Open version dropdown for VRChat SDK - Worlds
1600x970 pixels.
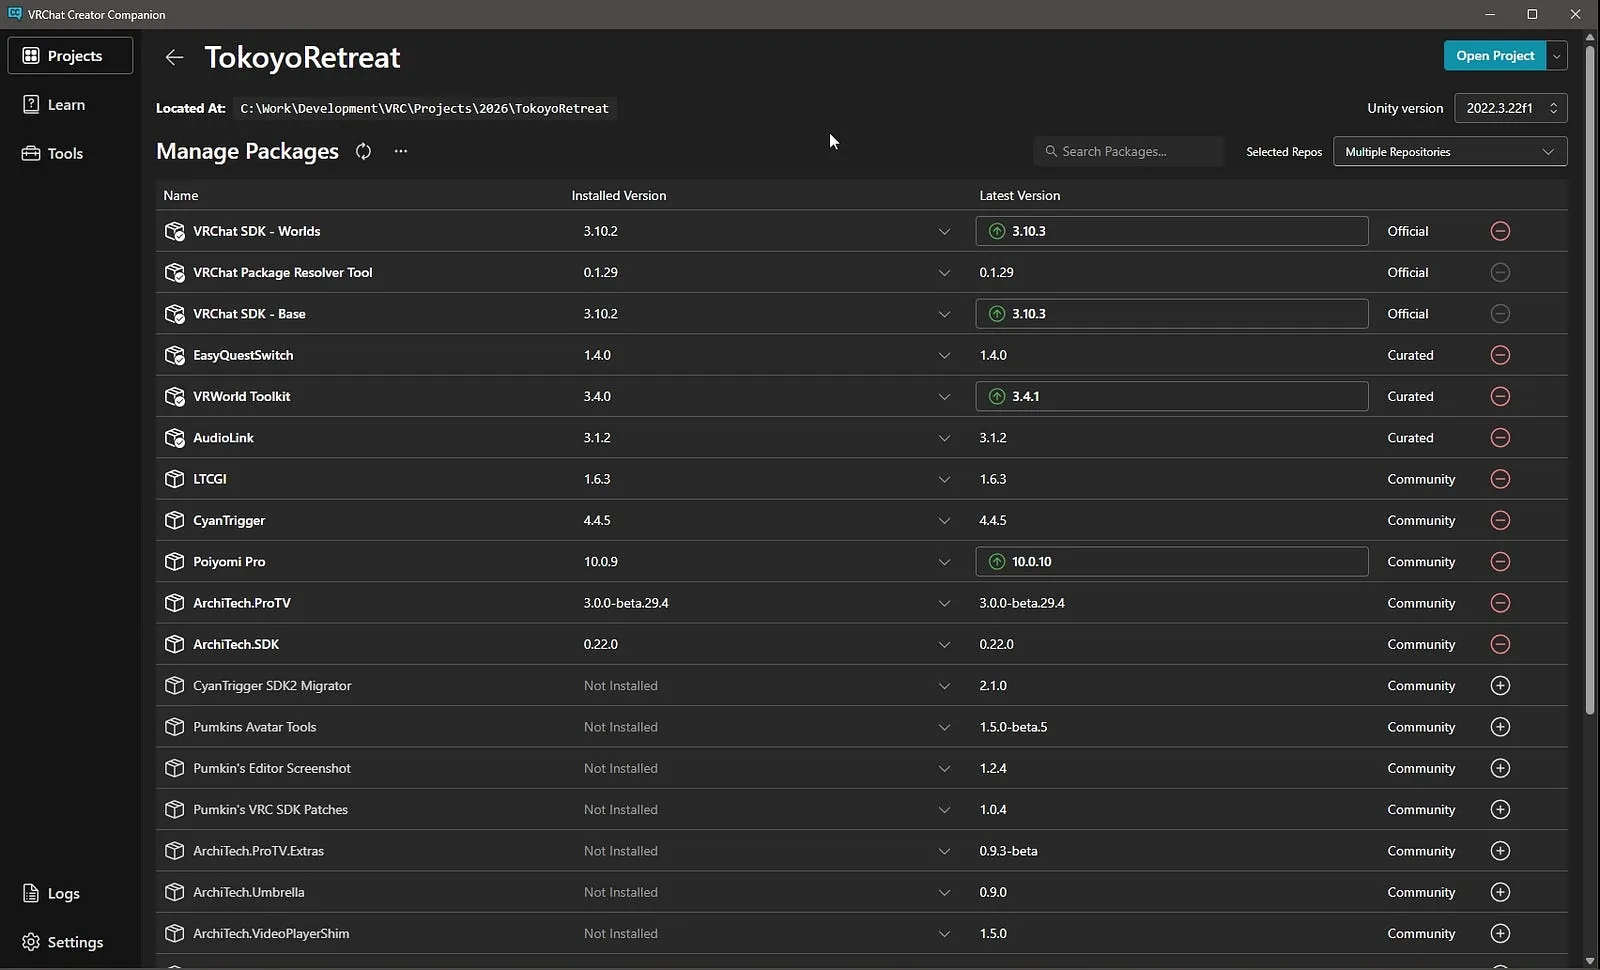pos(944,231)
